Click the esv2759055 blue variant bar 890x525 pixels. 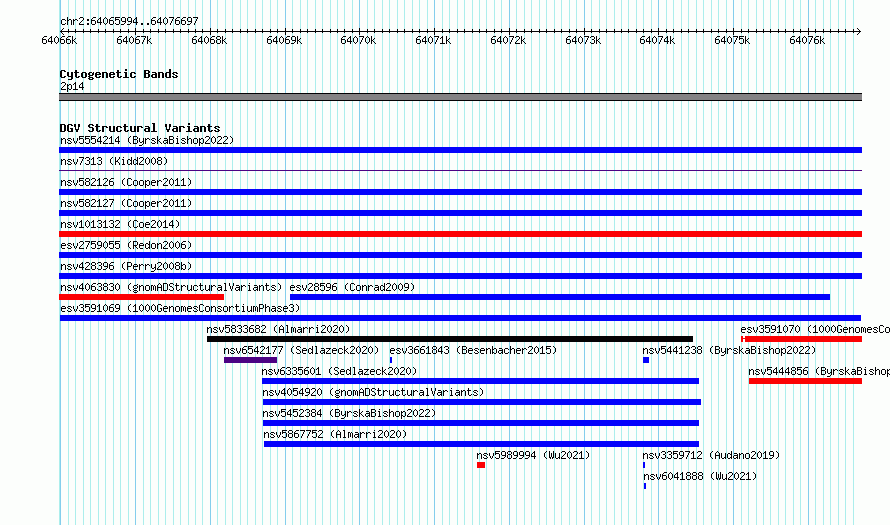[460, 255]
